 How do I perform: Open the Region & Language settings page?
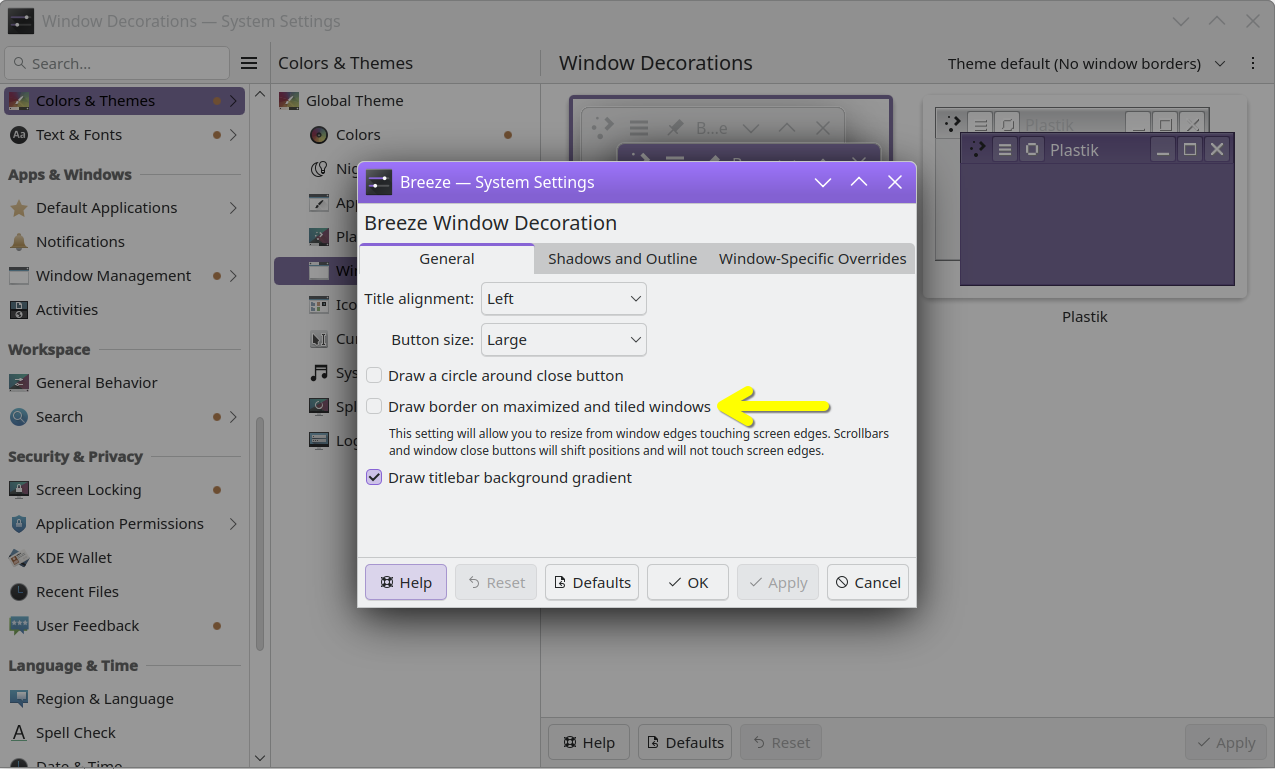[x=125, y=699]
